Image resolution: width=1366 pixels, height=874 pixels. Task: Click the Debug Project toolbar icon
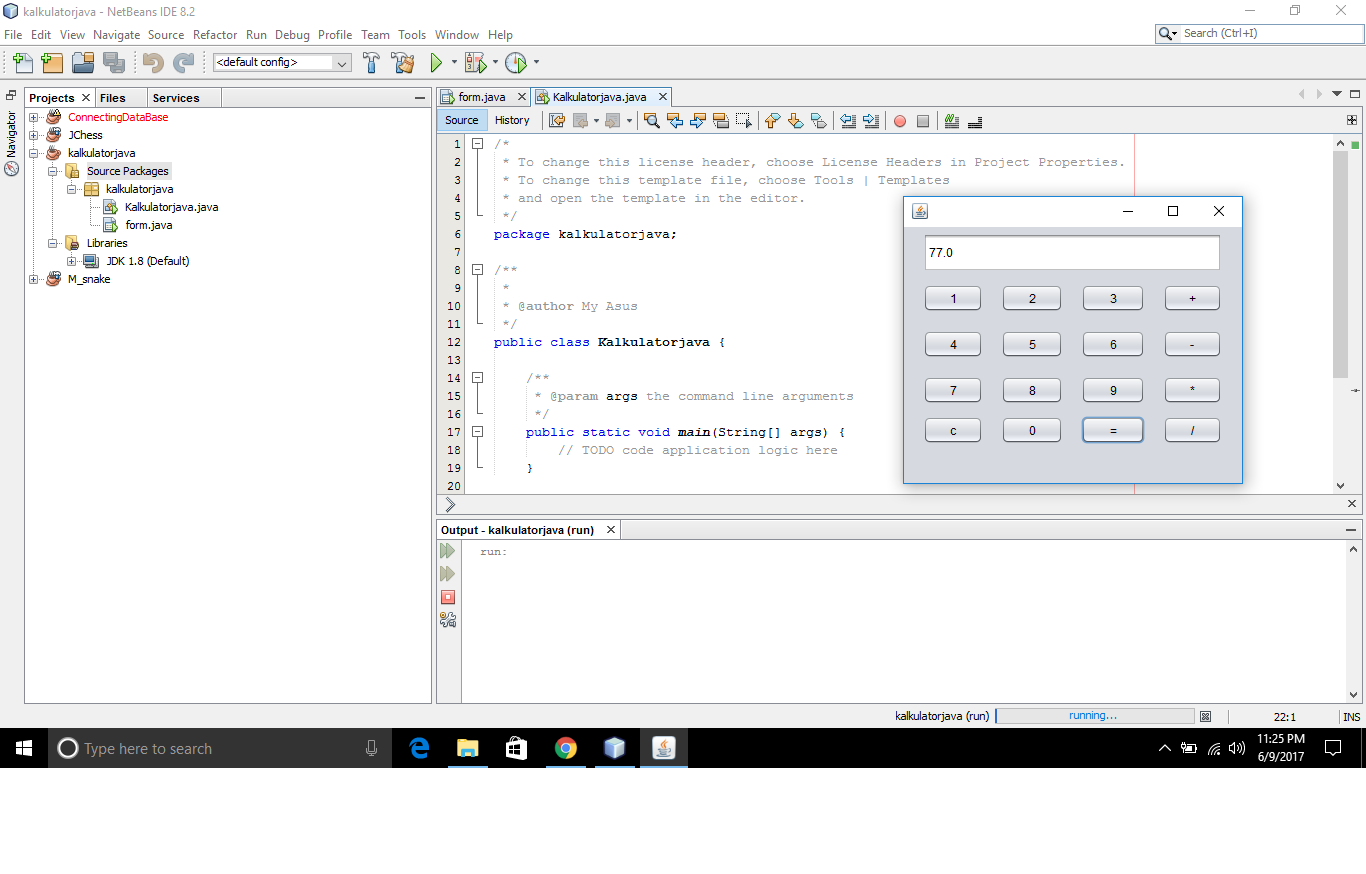click(475, 63)
